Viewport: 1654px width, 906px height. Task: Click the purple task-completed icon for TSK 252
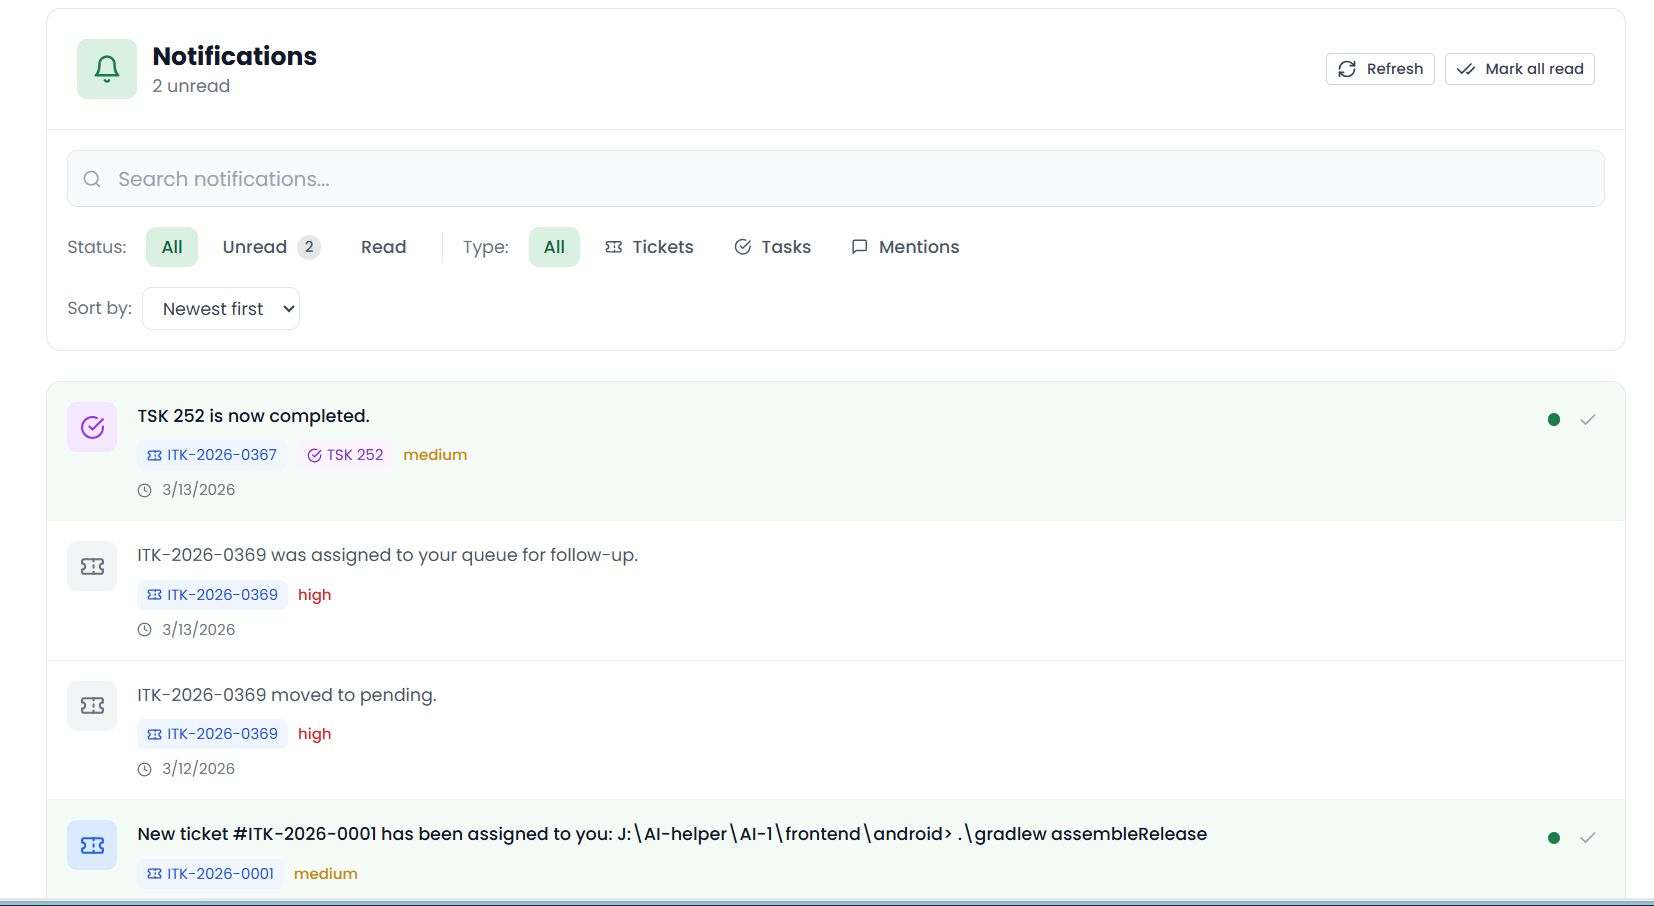pos(92,427)
